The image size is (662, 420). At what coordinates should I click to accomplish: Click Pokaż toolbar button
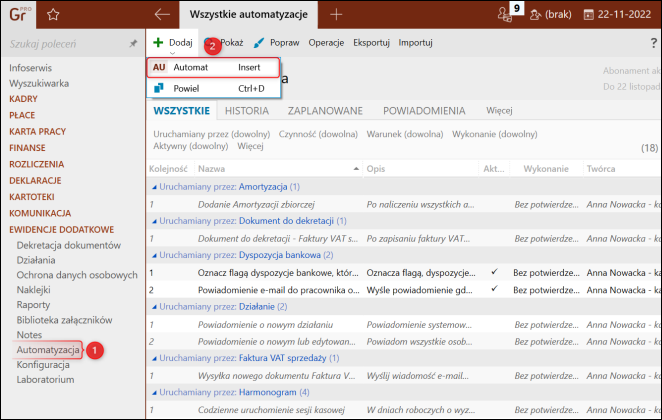click(x=231, y=43)
